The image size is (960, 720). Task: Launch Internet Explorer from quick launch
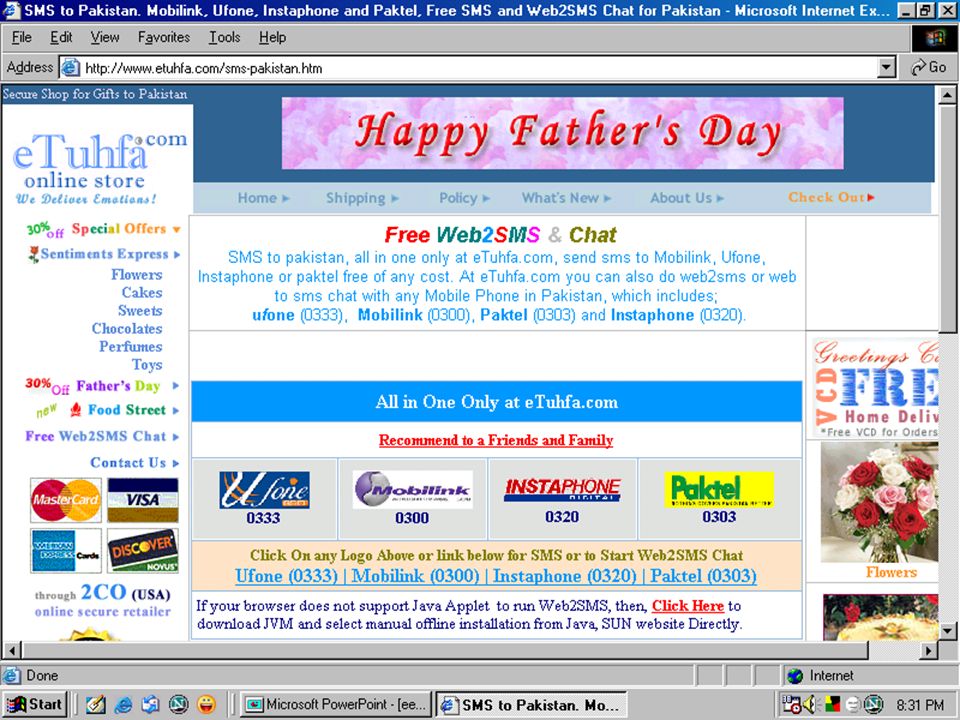[123, 705]
